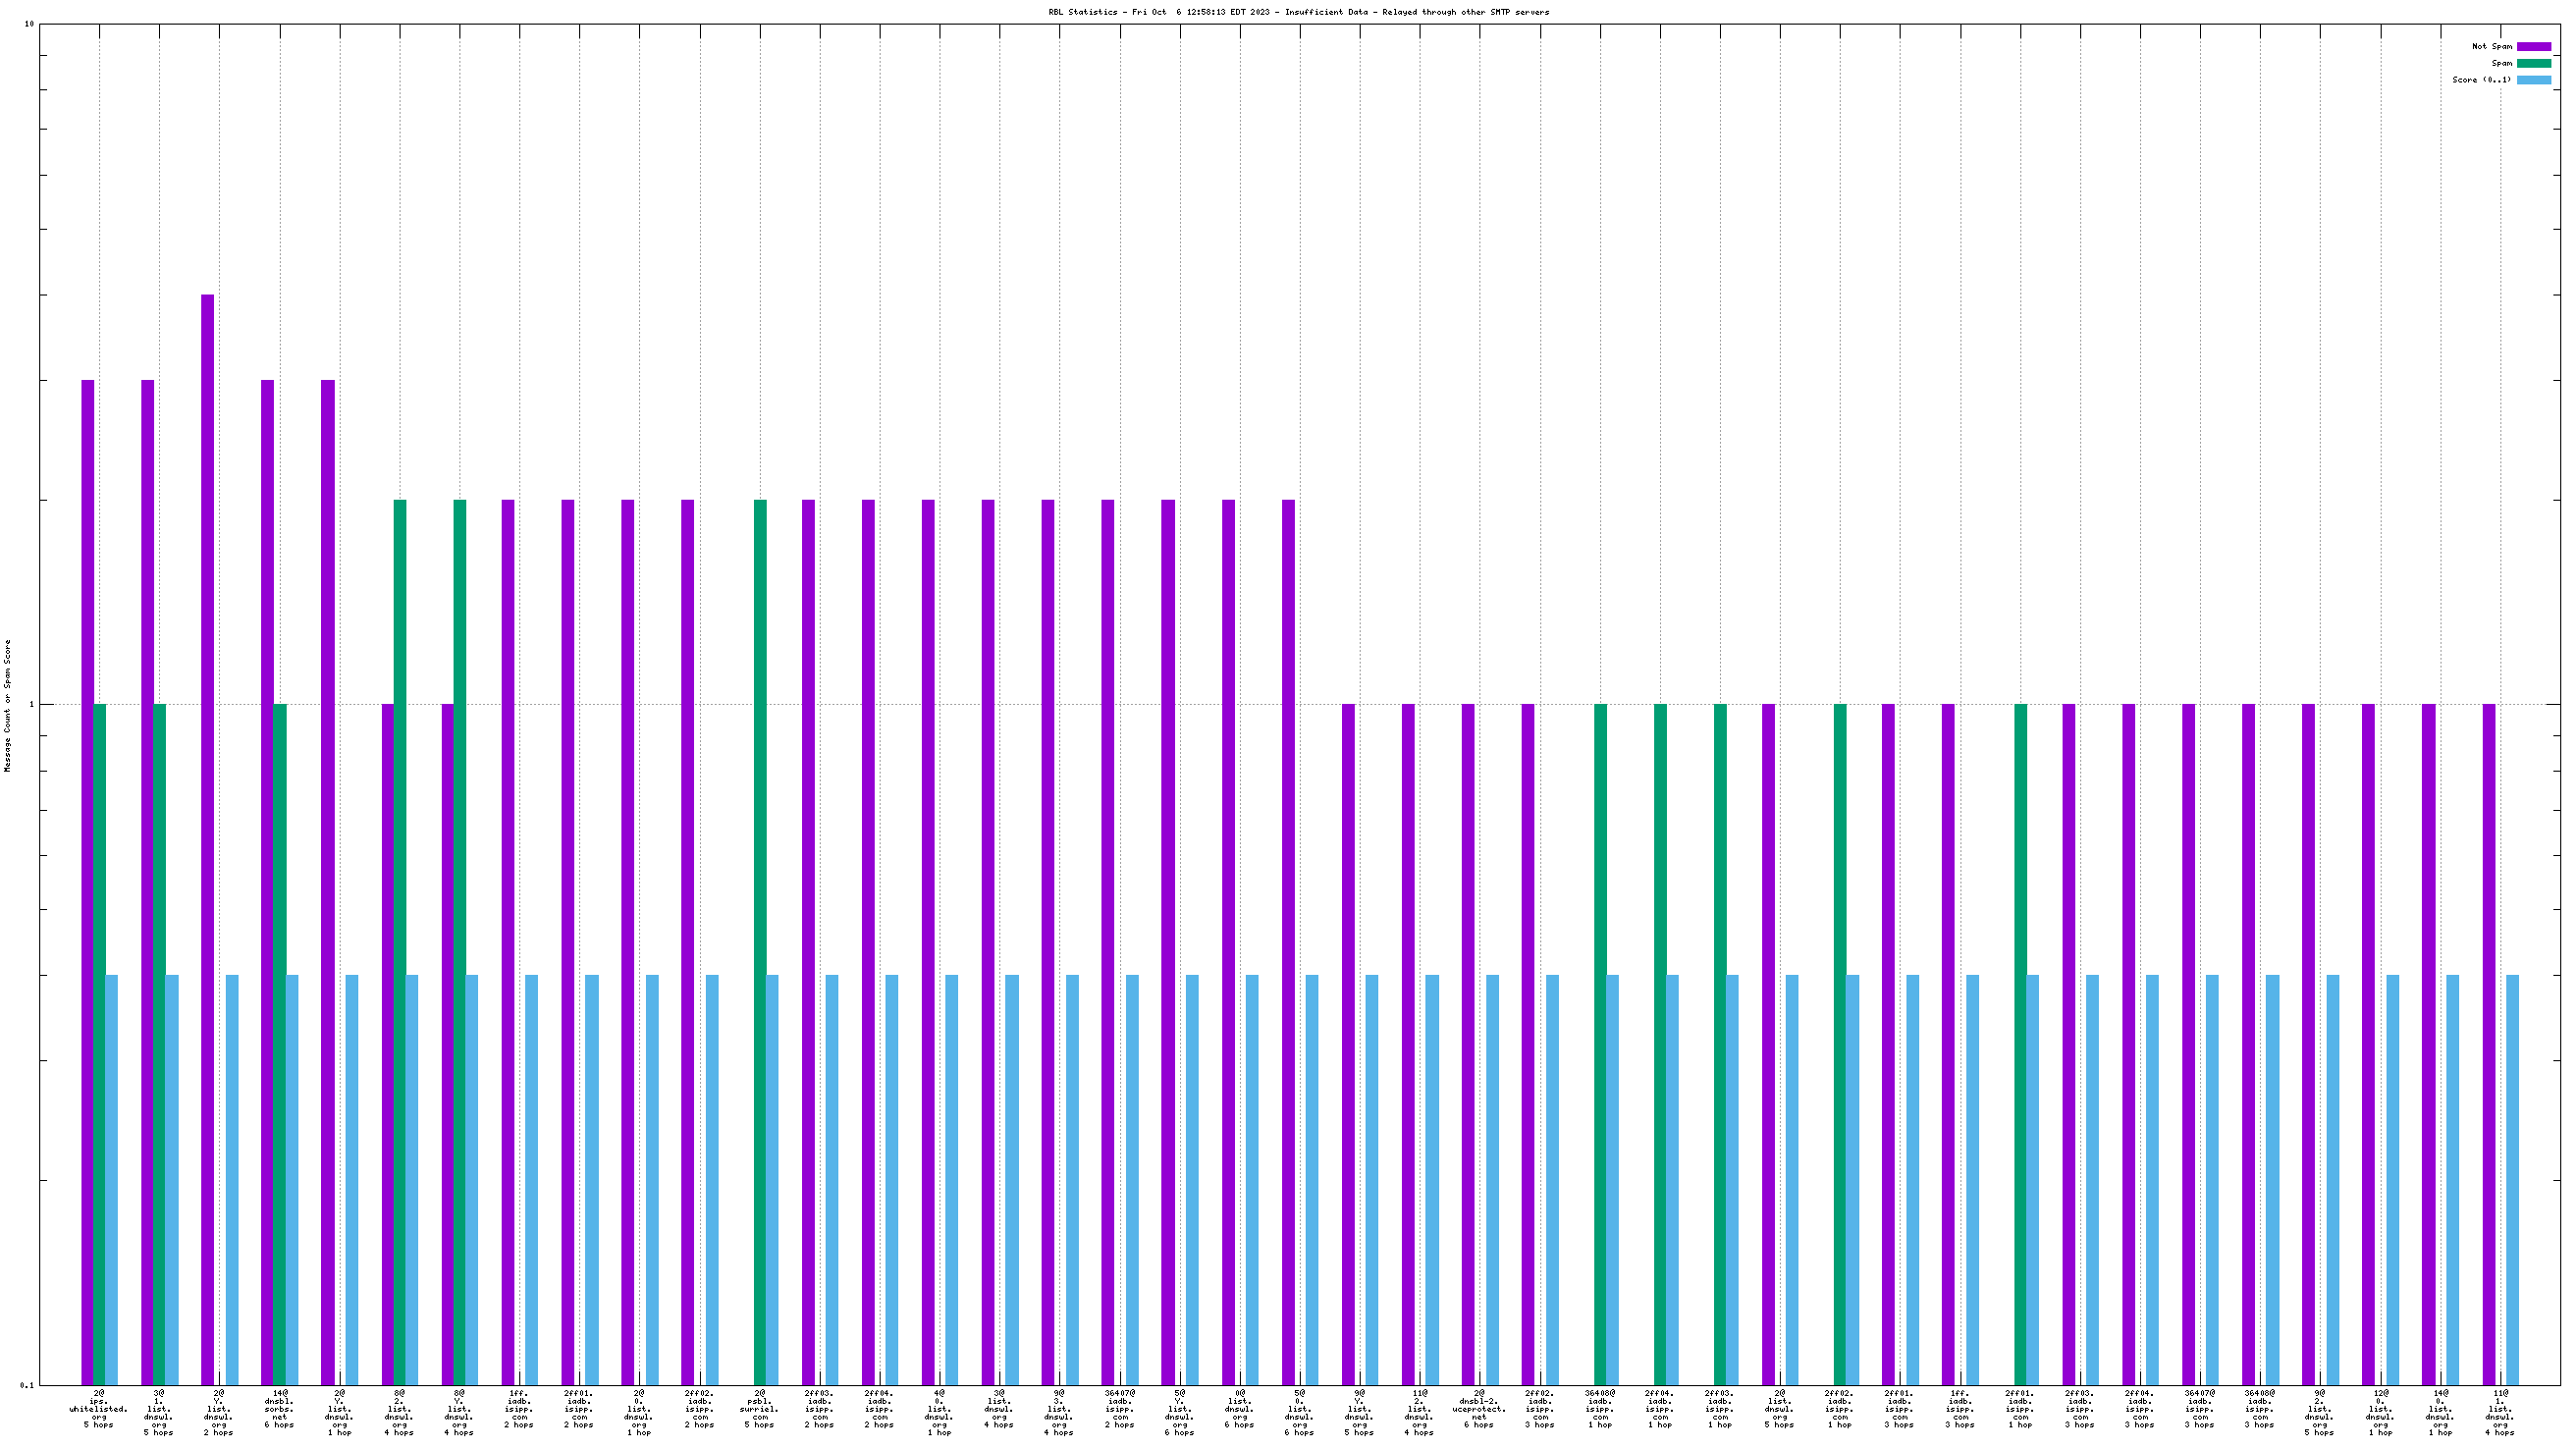Click the 14@ 0.list.dnswl.org axis label
The width and height of the screenshot is (2576, 1449).
click(2440, 1411)
